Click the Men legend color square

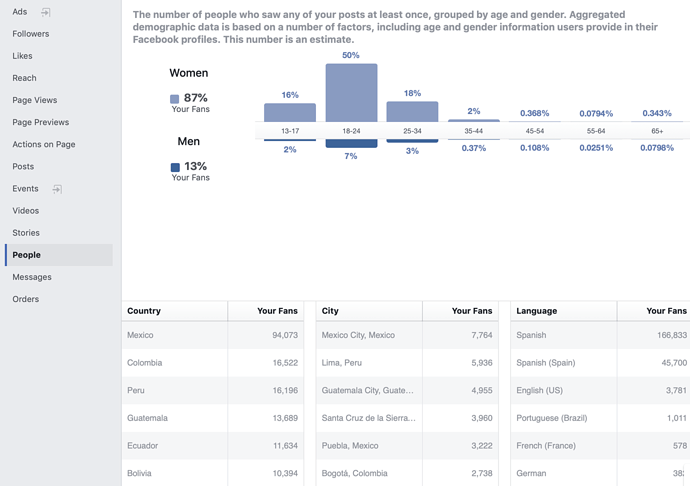click(x=175, y=168)
